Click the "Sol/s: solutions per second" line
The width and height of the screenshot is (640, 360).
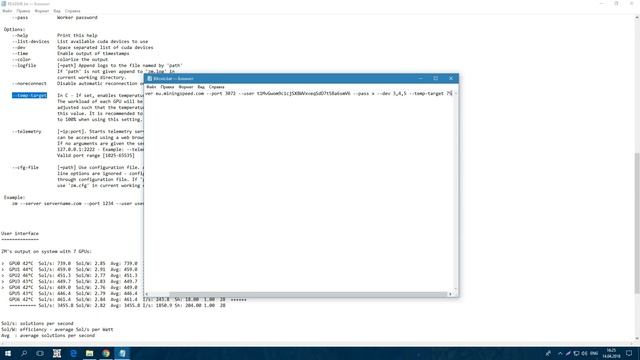pyautogui.click(x=37, y=323)
